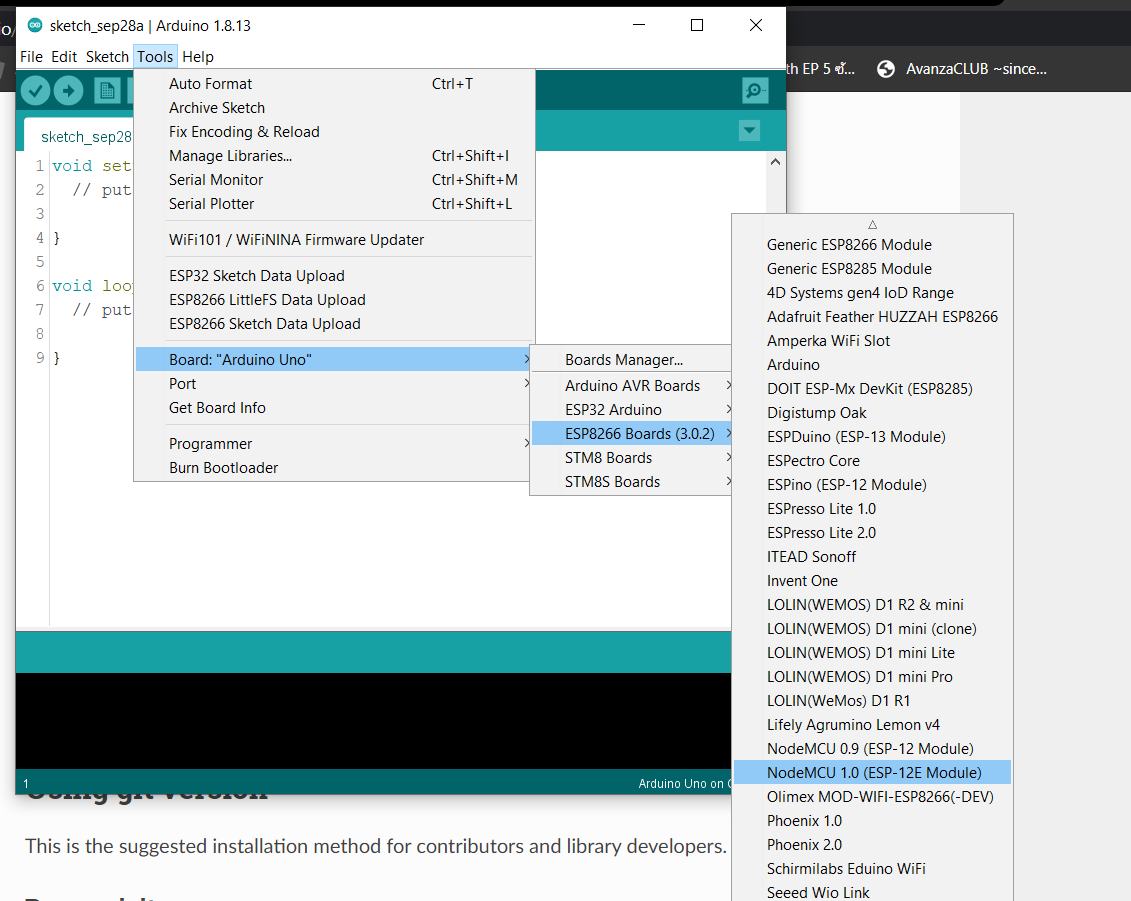Click the editor scrollbar up arrow
This screenshot has width=1131, height=901.
tap(775, 162)
